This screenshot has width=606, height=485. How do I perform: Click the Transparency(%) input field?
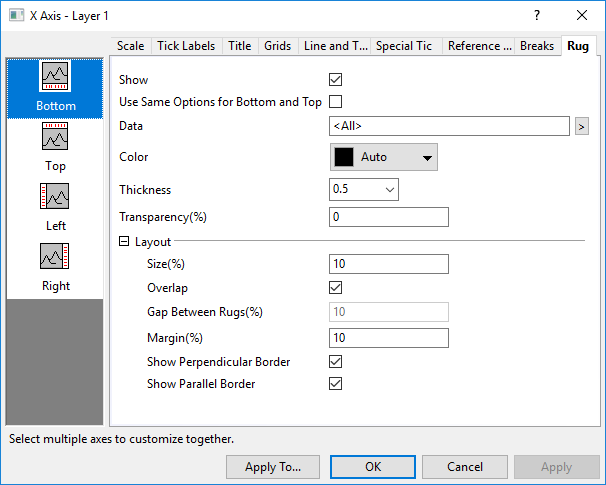[x=388, y=217]
